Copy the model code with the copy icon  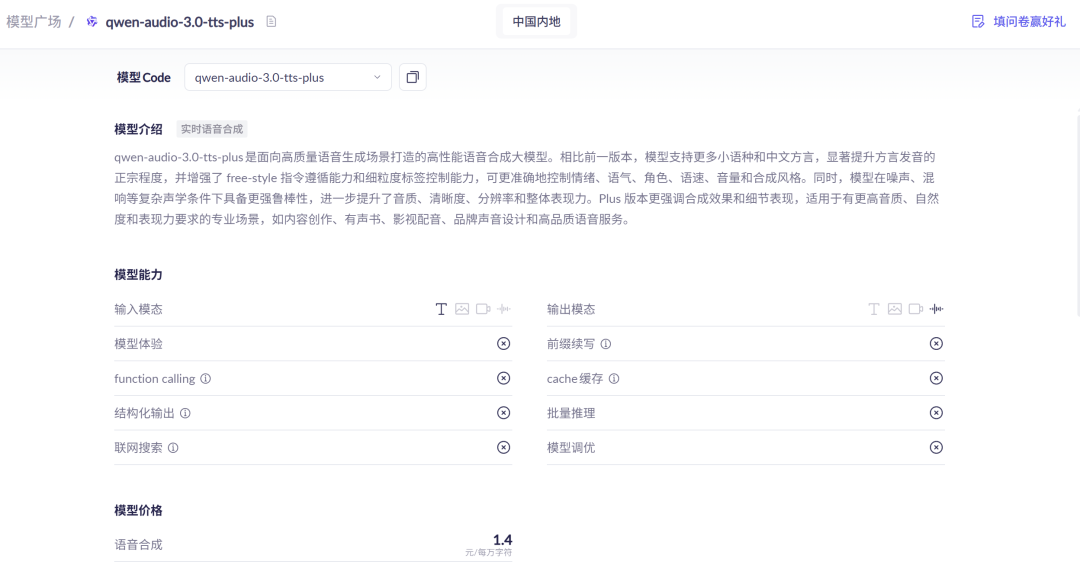tap(413, 77)
